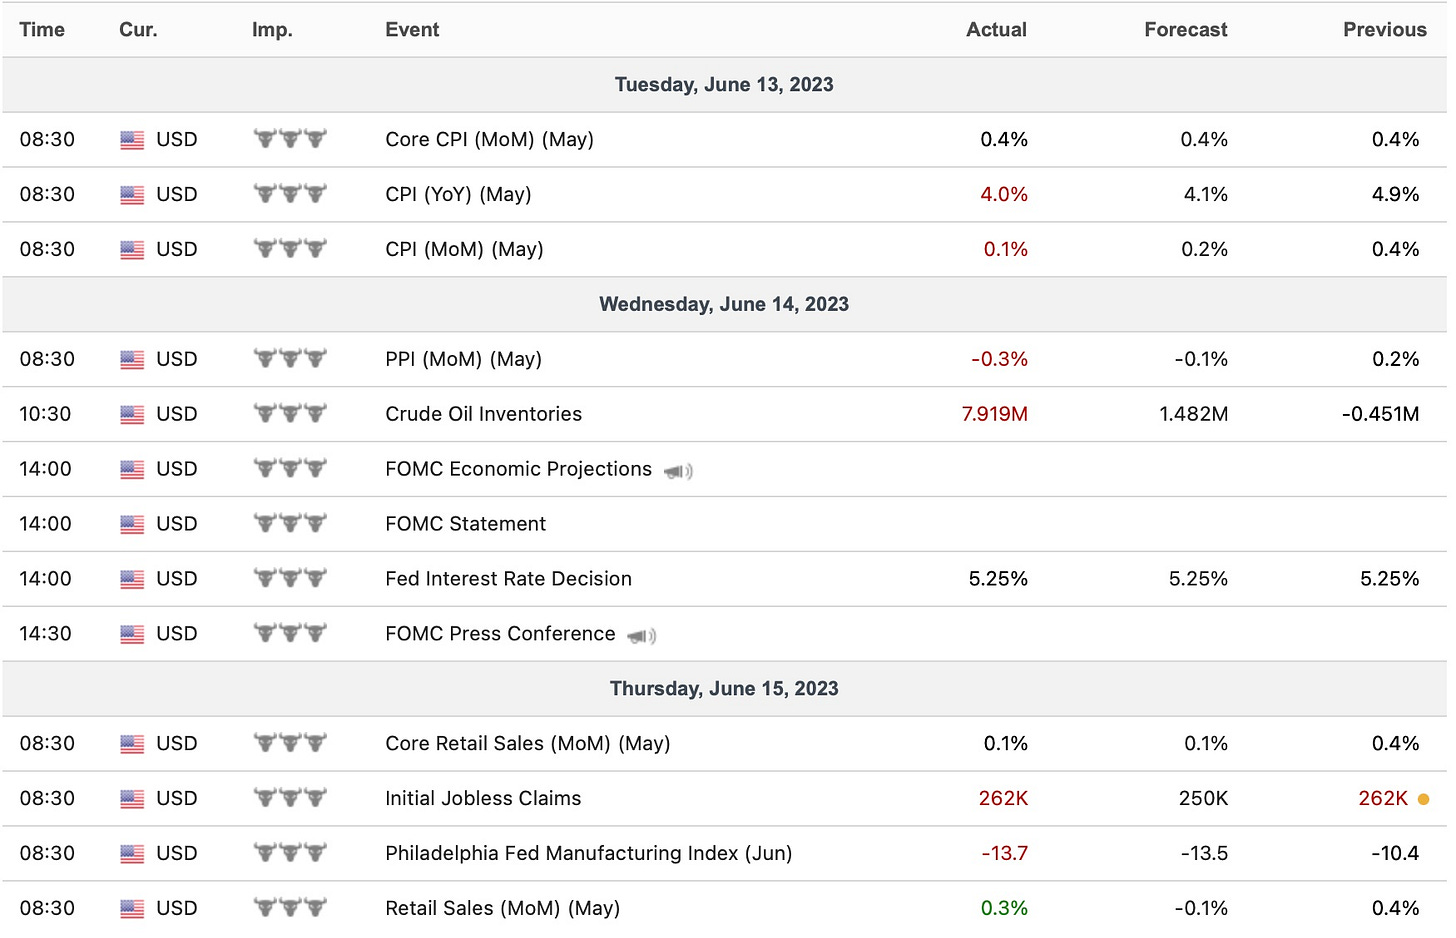
Task: Open the FOMC Statement event
Action: [465, 524]
